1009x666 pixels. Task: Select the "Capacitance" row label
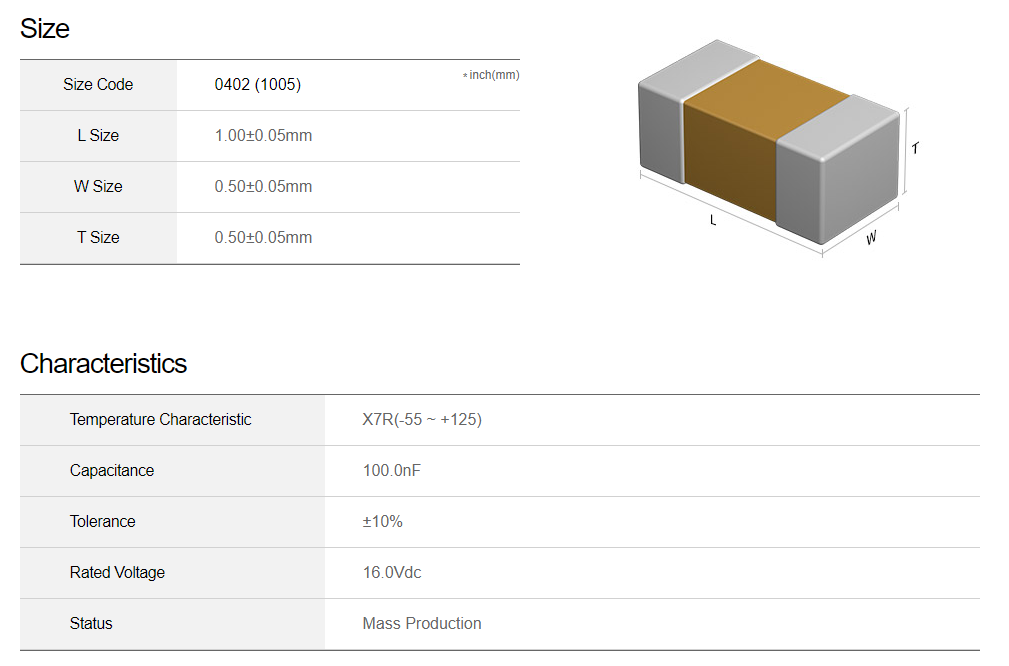pyautogui.click(x=112, y=470)
